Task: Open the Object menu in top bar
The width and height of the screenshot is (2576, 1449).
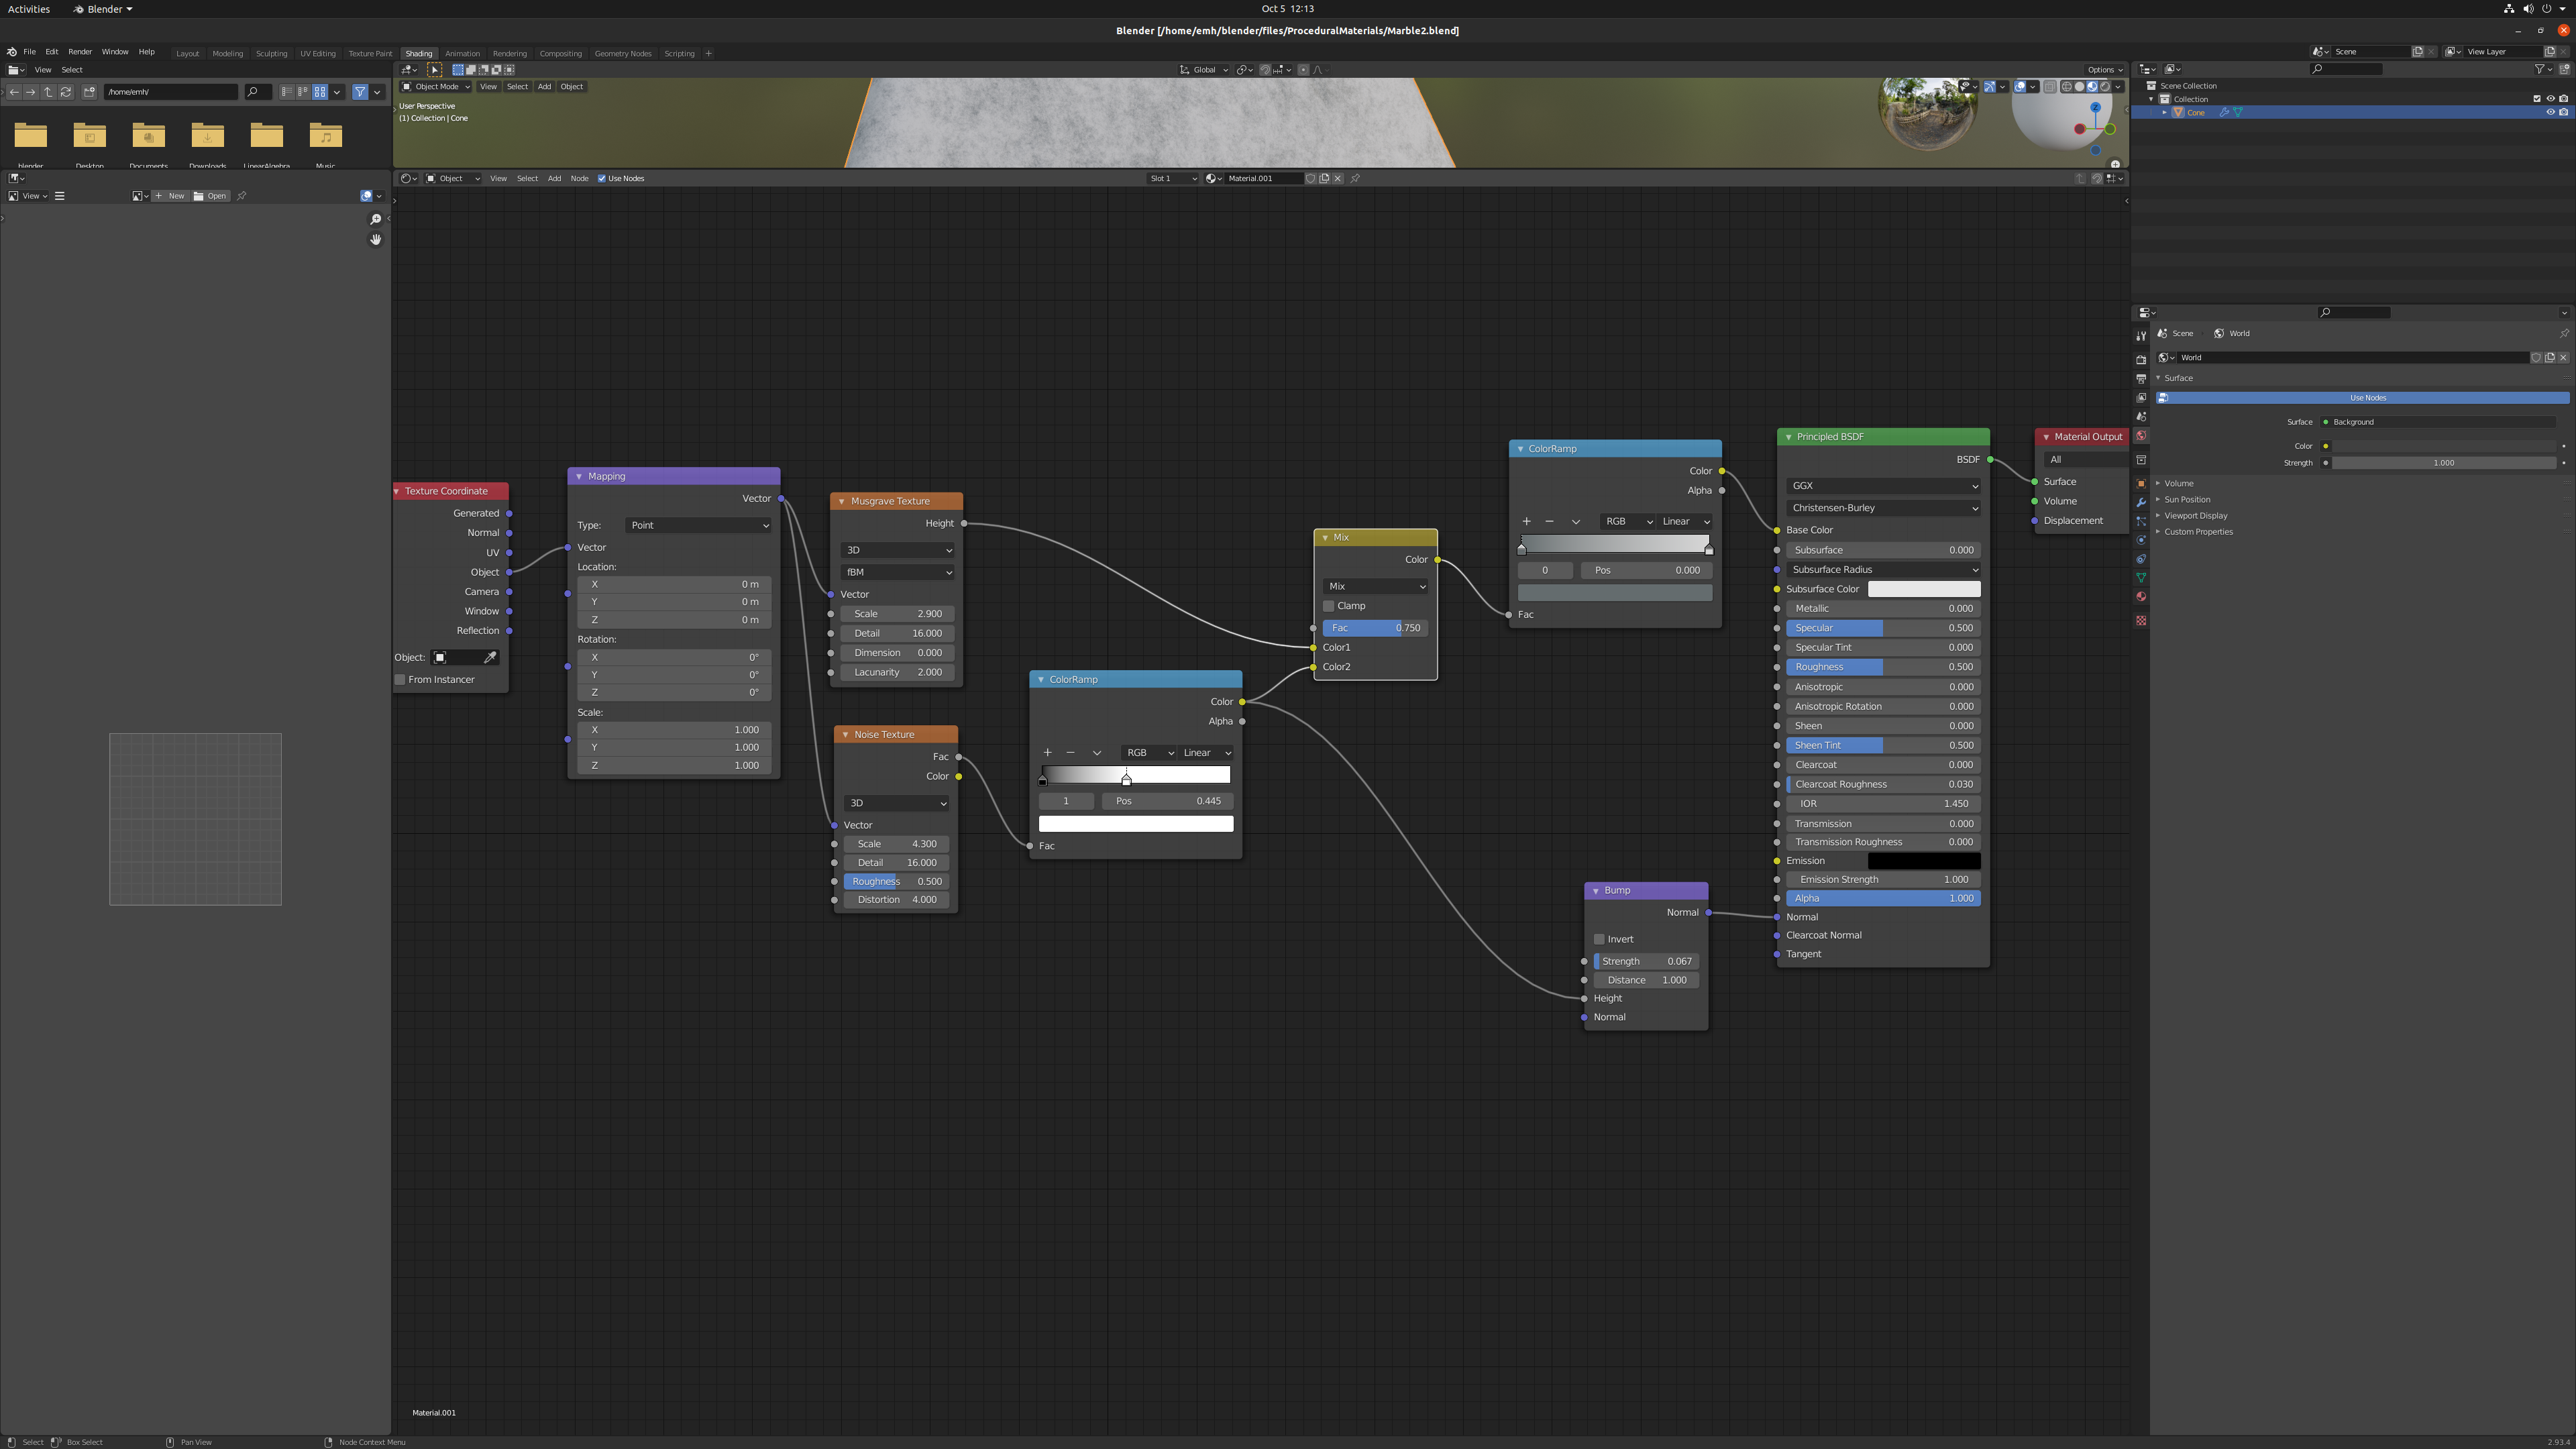Action: pos(570,85)
